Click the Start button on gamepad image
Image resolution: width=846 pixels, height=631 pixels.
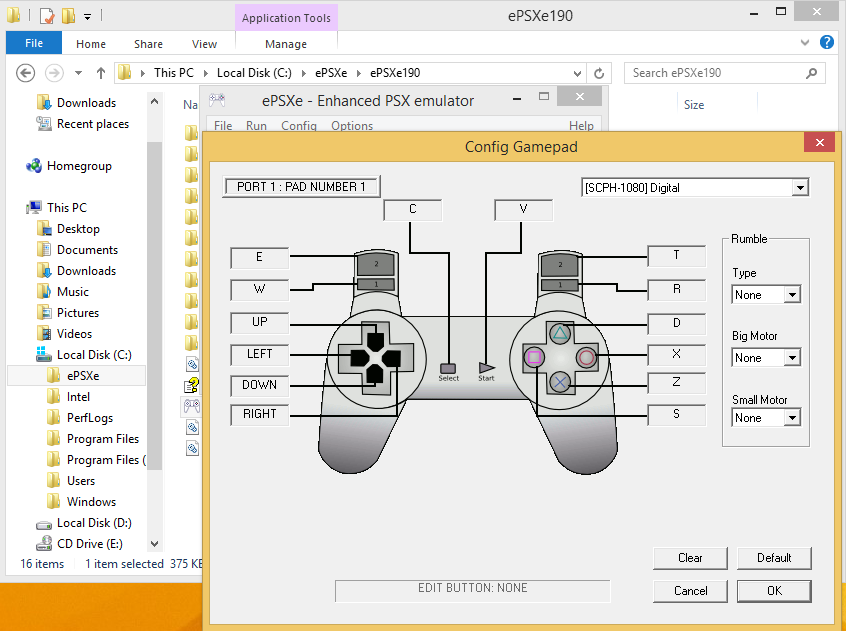pos(486,368)
